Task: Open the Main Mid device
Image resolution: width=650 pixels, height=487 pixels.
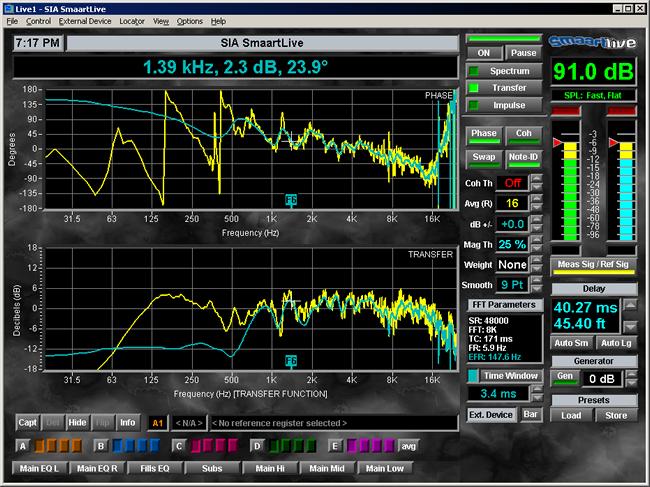Action: 327,468
